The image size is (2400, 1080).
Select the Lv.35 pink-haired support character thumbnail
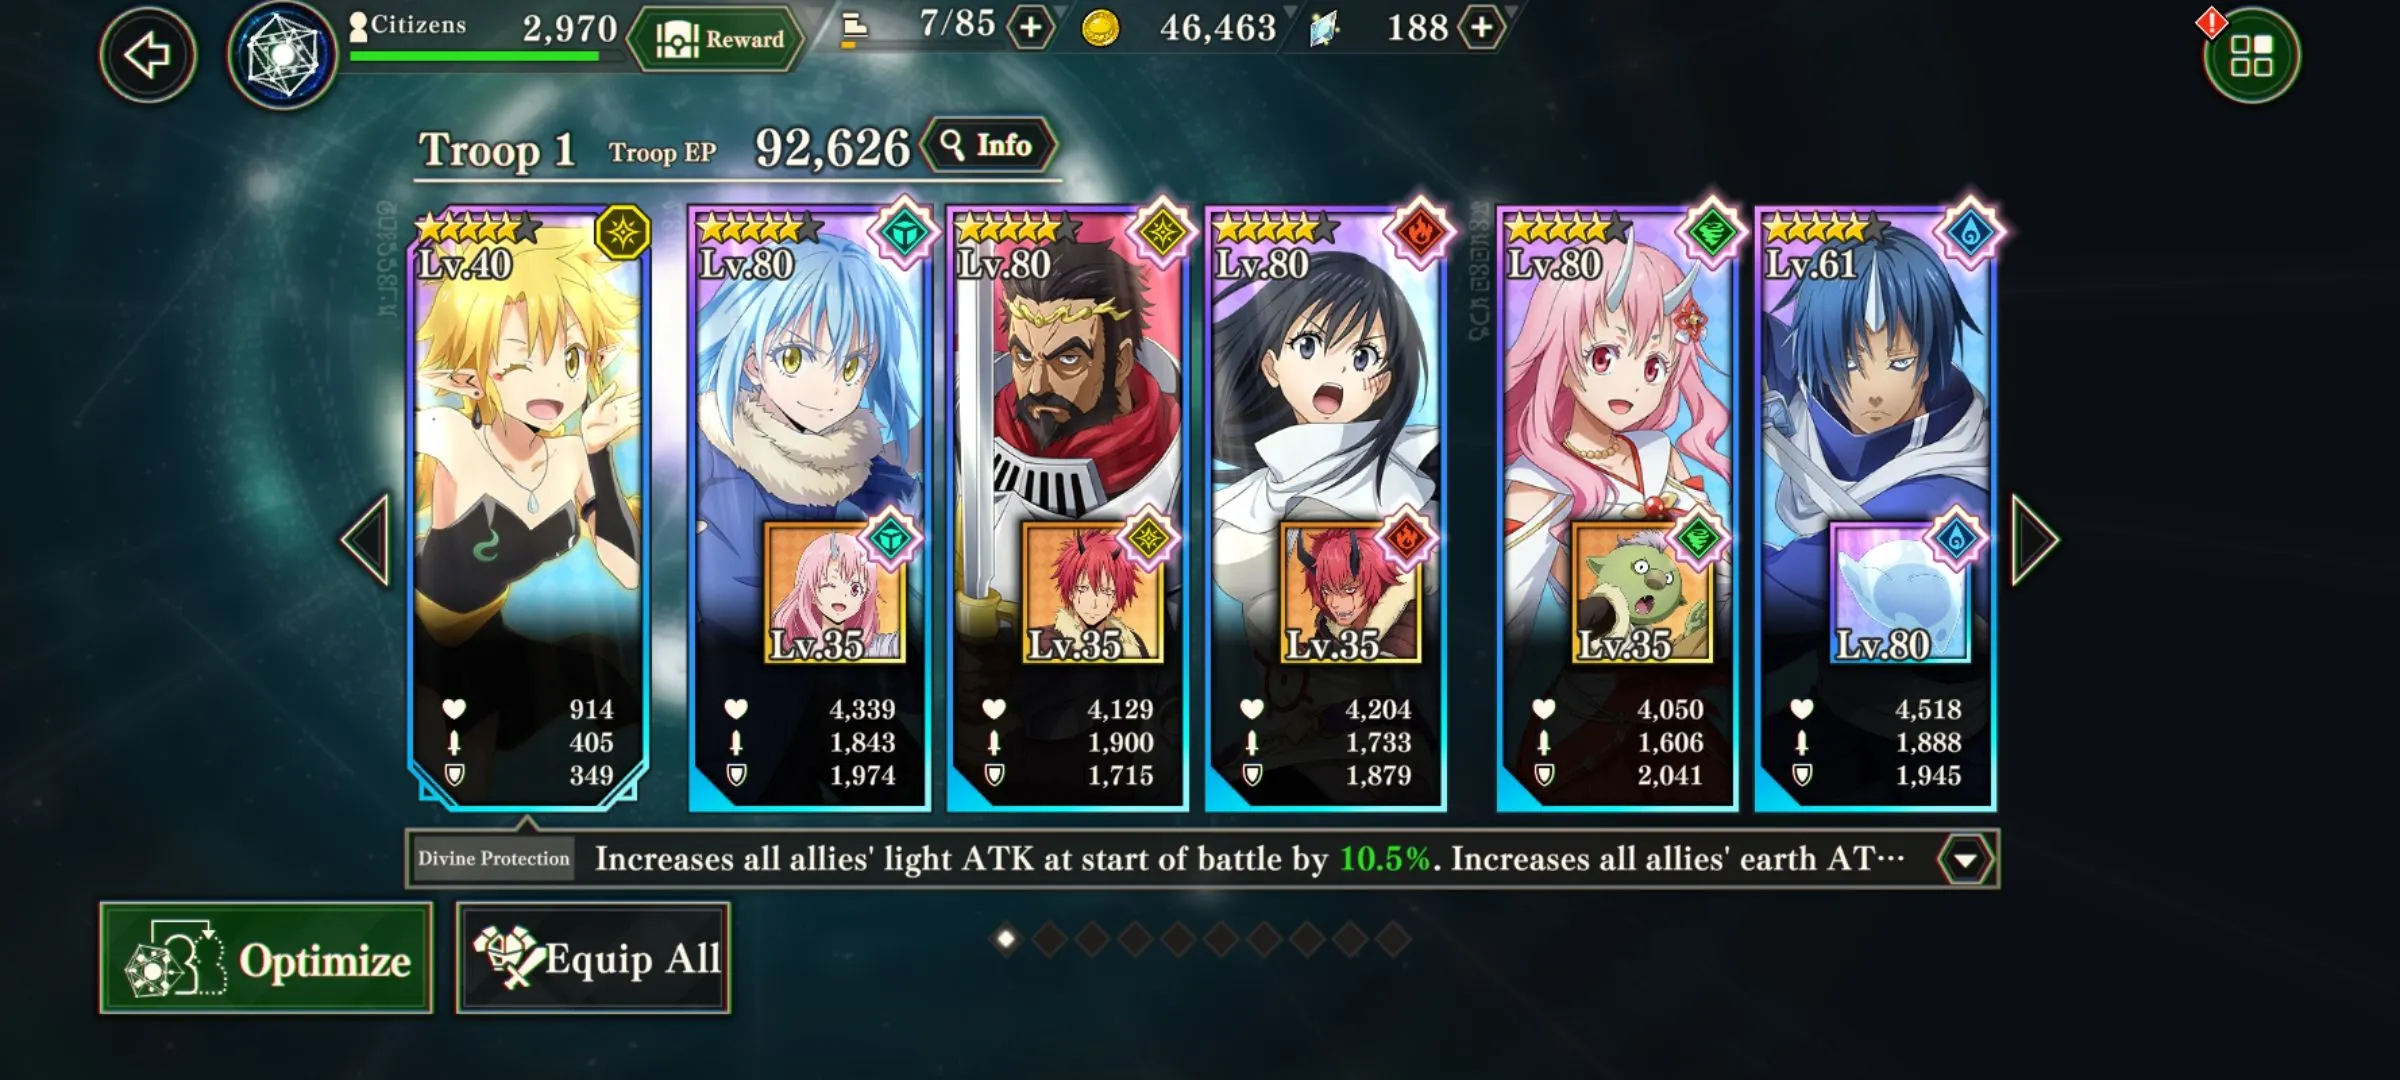click(834, 592)
